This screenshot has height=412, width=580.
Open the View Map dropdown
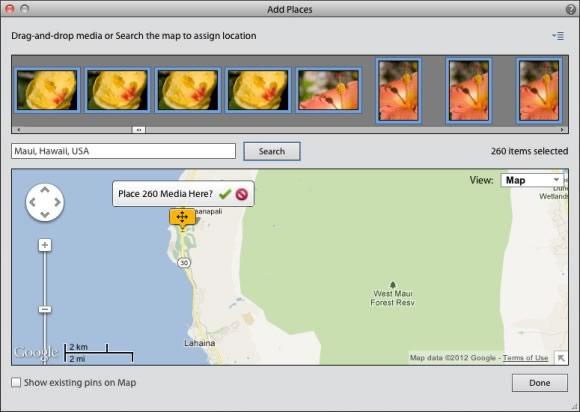pos(532,180)
